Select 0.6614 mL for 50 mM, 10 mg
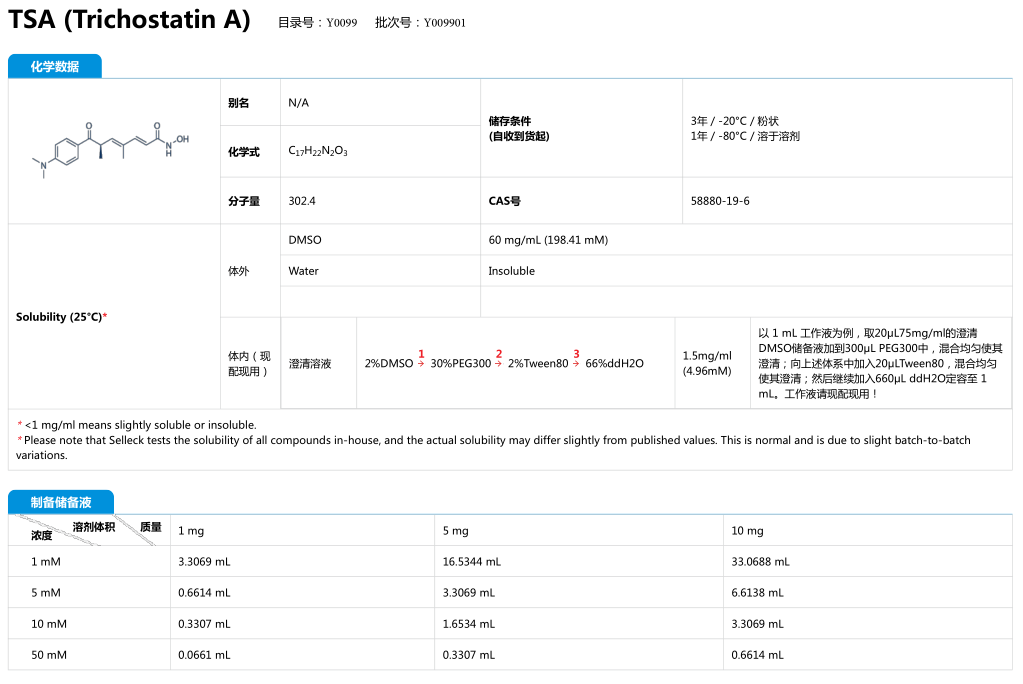 [x=757, y=655]
